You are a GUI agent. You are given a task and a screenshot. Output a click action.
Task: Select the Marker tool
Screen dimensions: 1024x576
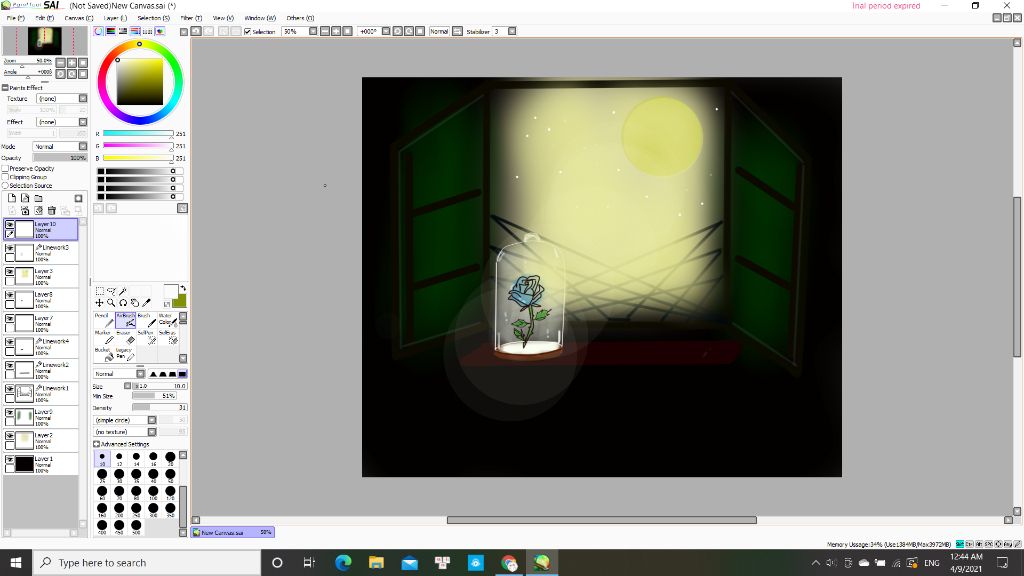coord(103,336)
